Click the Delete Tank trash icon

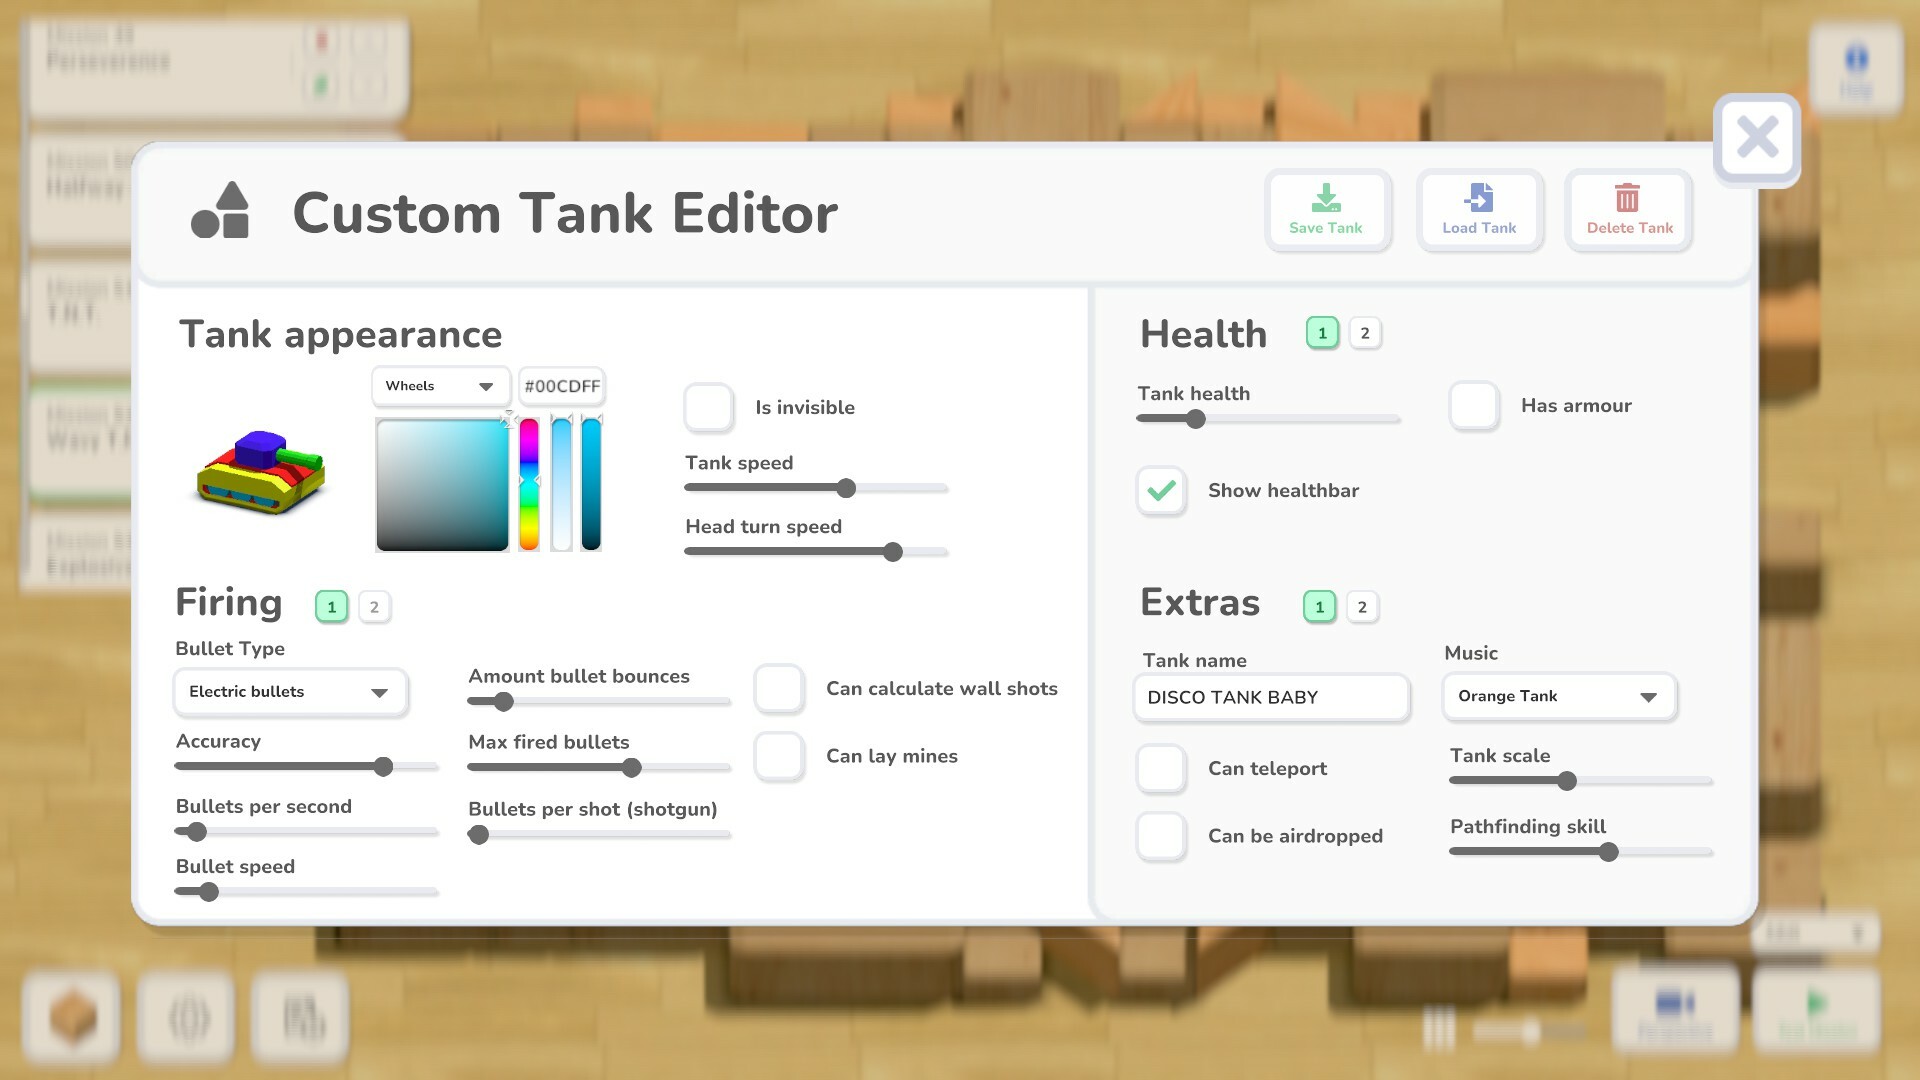click(1628, 198)
